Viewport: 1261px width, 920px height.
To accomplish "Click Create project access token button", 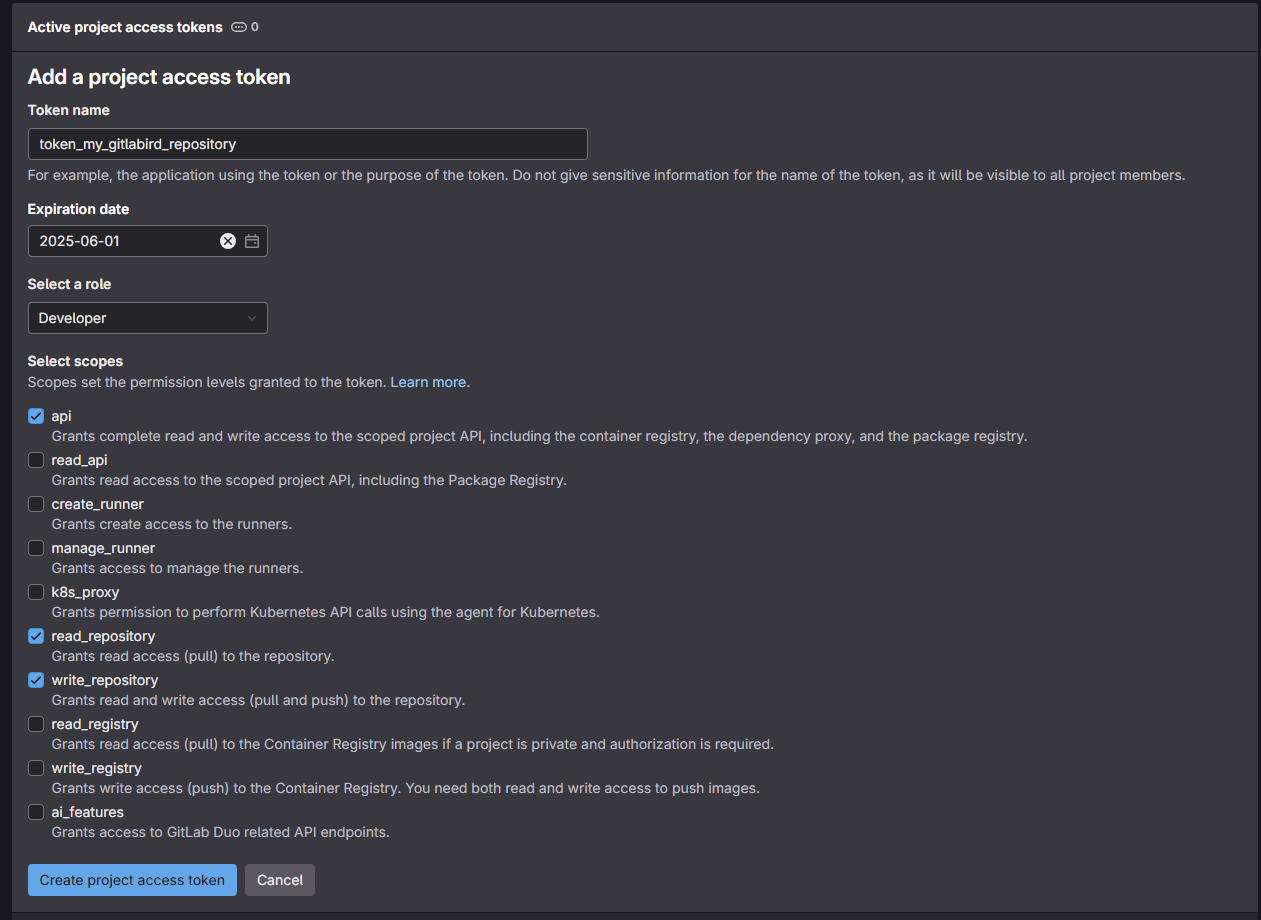I will pos(132,880).
